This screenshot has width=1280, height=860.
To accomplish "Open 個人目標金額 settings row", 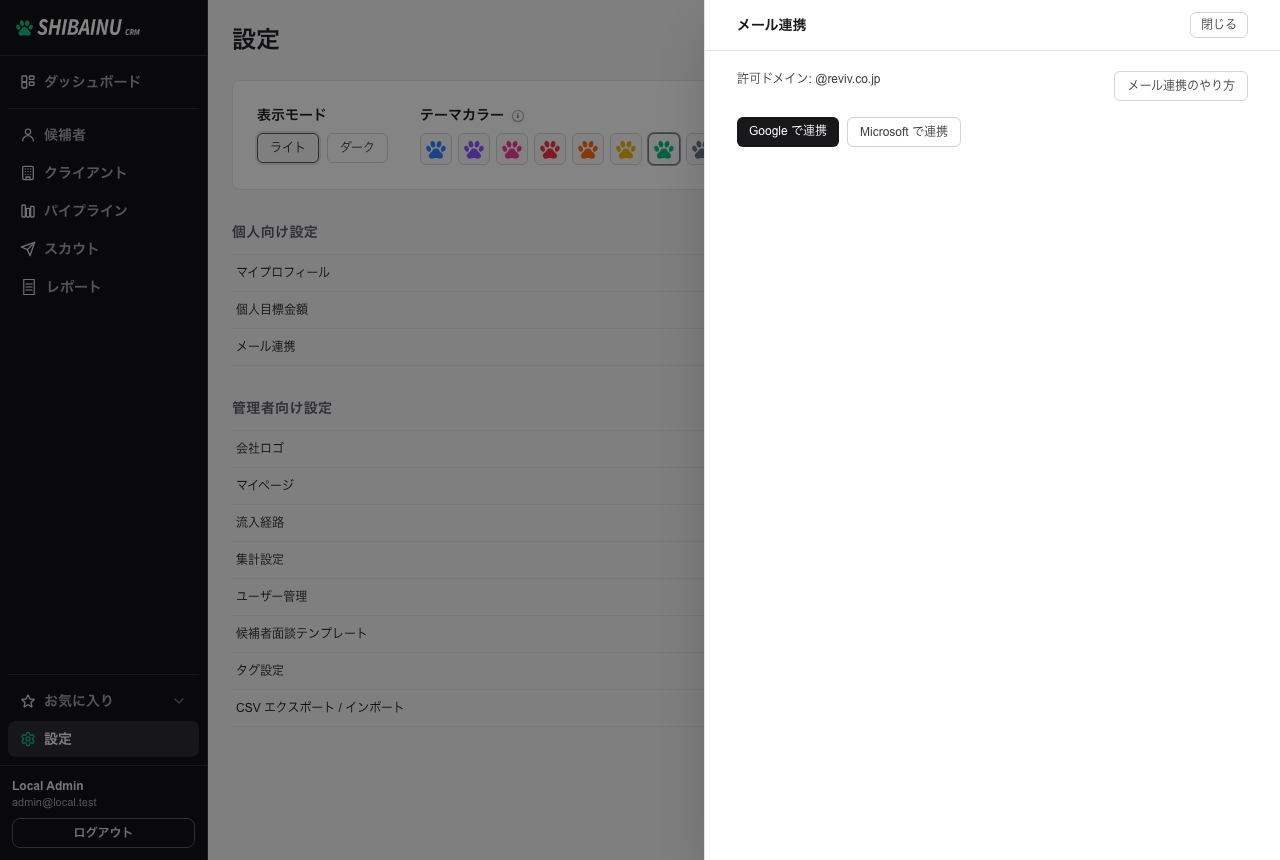I will pyautogui.click(x=468, y=310).
